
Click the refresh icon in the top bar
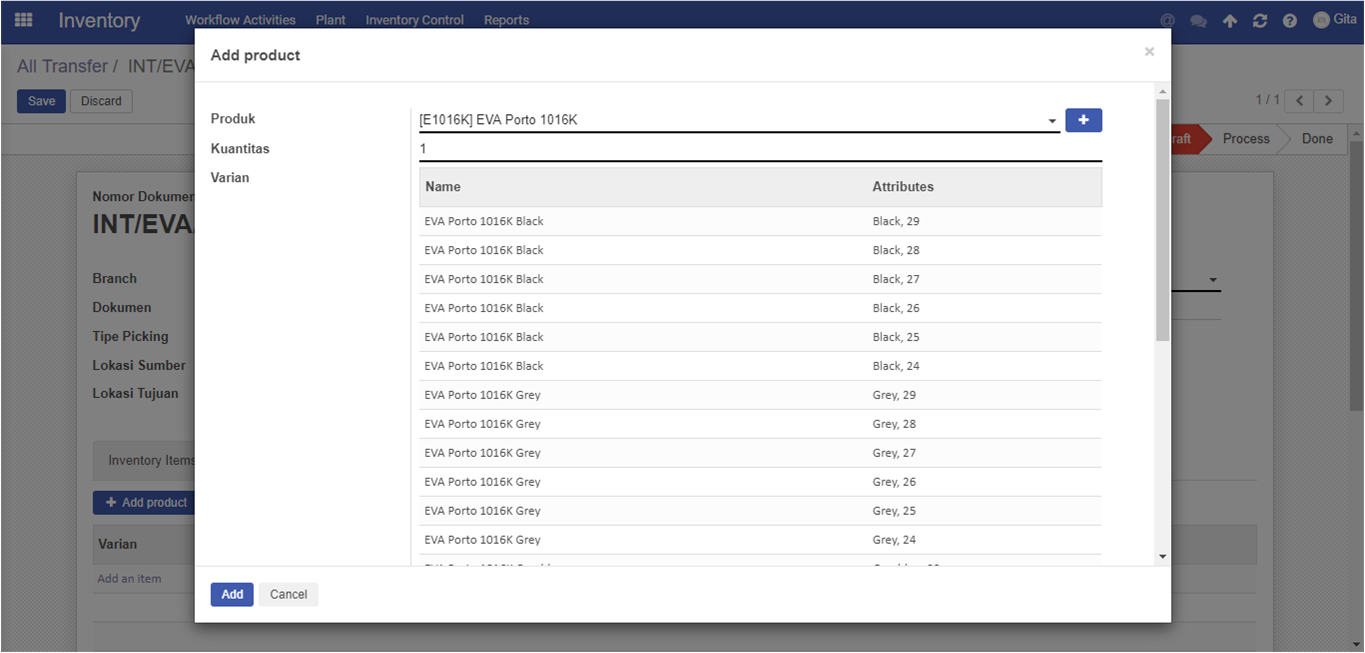(1260, 20)
